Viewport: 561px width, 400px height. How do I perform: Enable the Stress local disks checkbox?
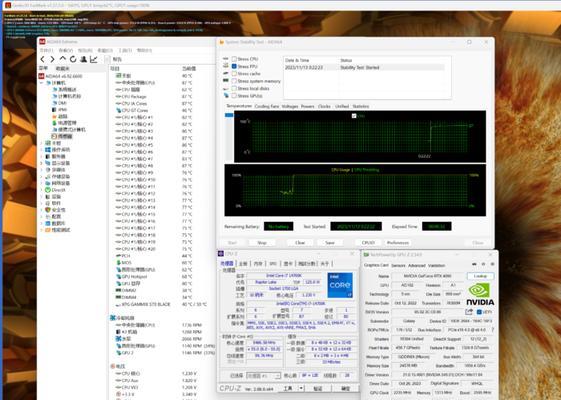[234, 88]
